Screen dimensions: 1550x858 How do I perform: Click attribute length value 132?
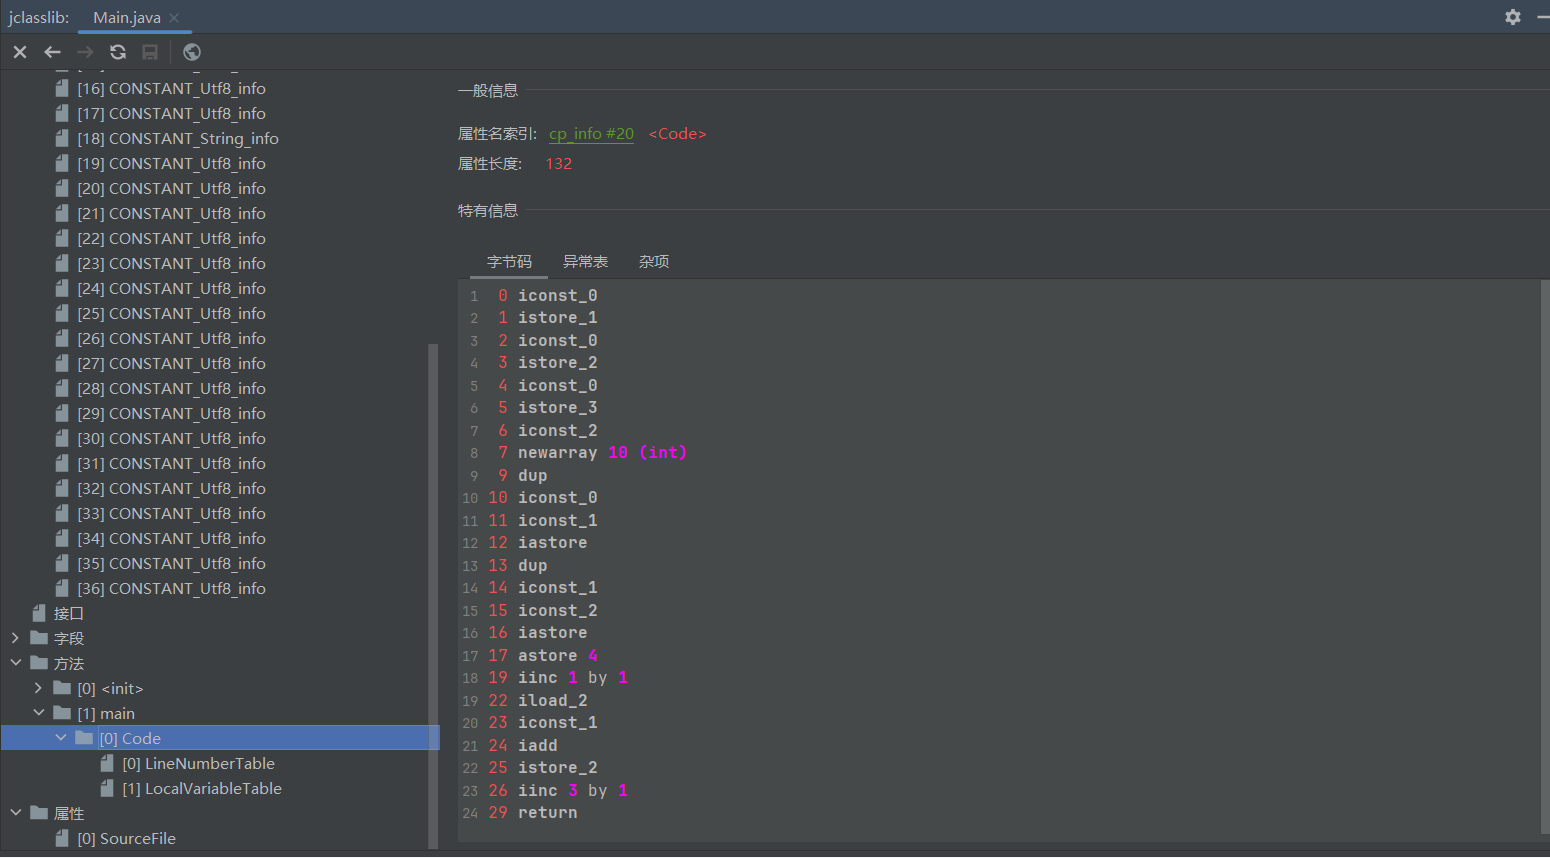click(x=559, y=163)
